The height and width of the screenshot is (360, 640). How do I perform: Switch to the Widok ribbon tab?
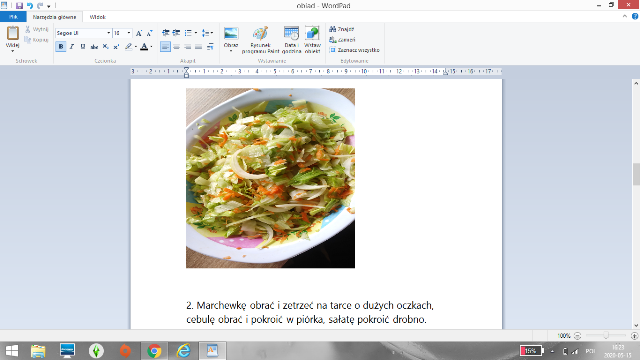(x=98, y=17)
